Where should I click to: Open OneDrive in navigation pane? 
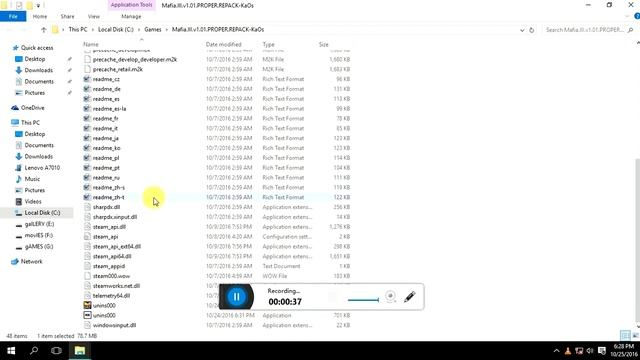pos(32,108)
